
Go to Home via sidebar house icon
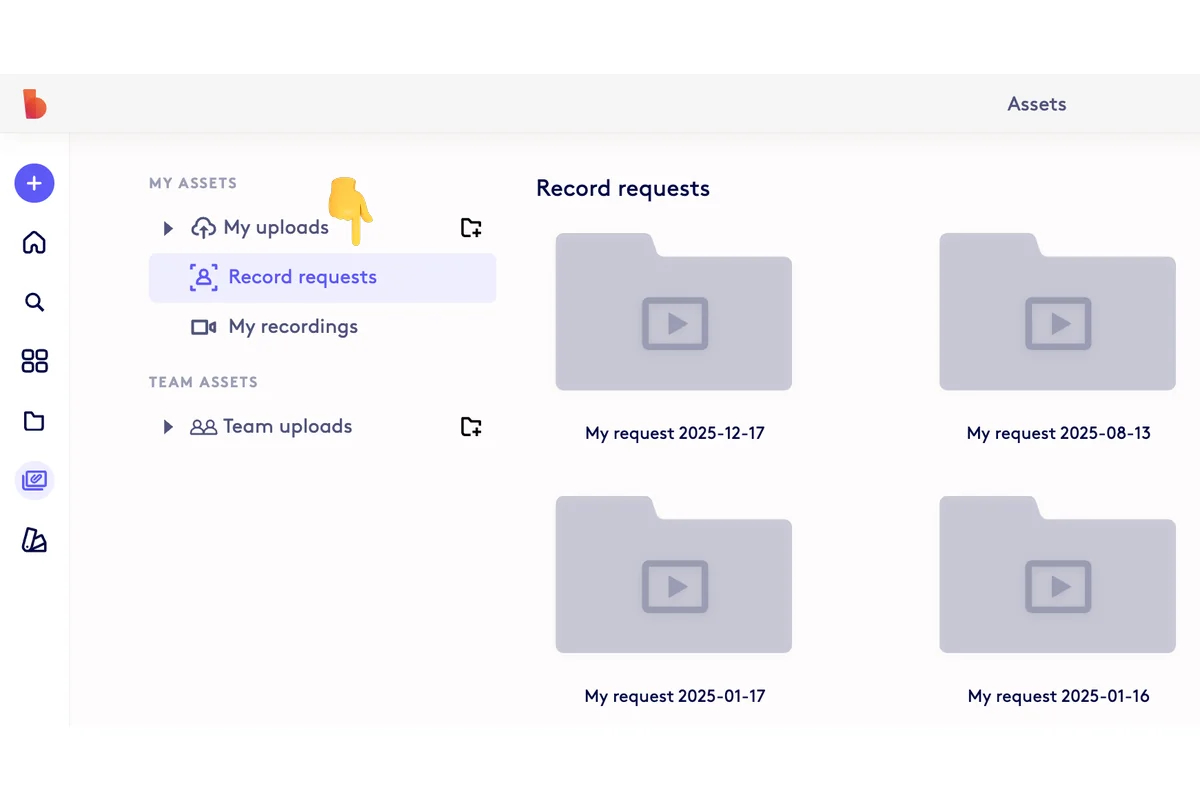[x=34, y=243]
